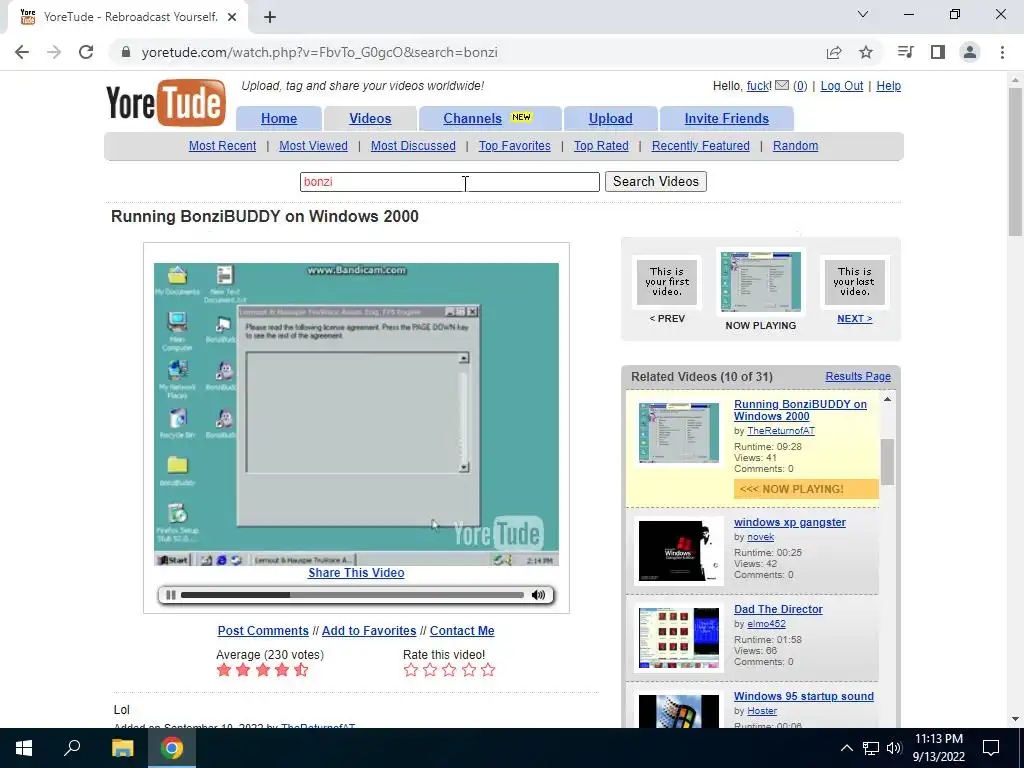Open the Windows Start menu
This screenshot has width=1024, height=768.
point(24,748)
